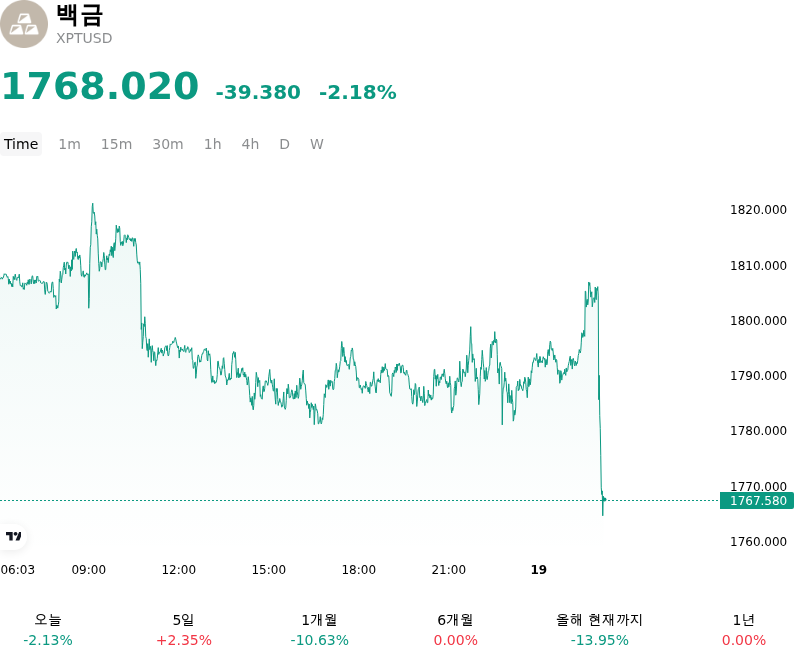This screenshot has height=660, width=800.
Task: Select the W weekly interval
Action: (x=317, y=144)
